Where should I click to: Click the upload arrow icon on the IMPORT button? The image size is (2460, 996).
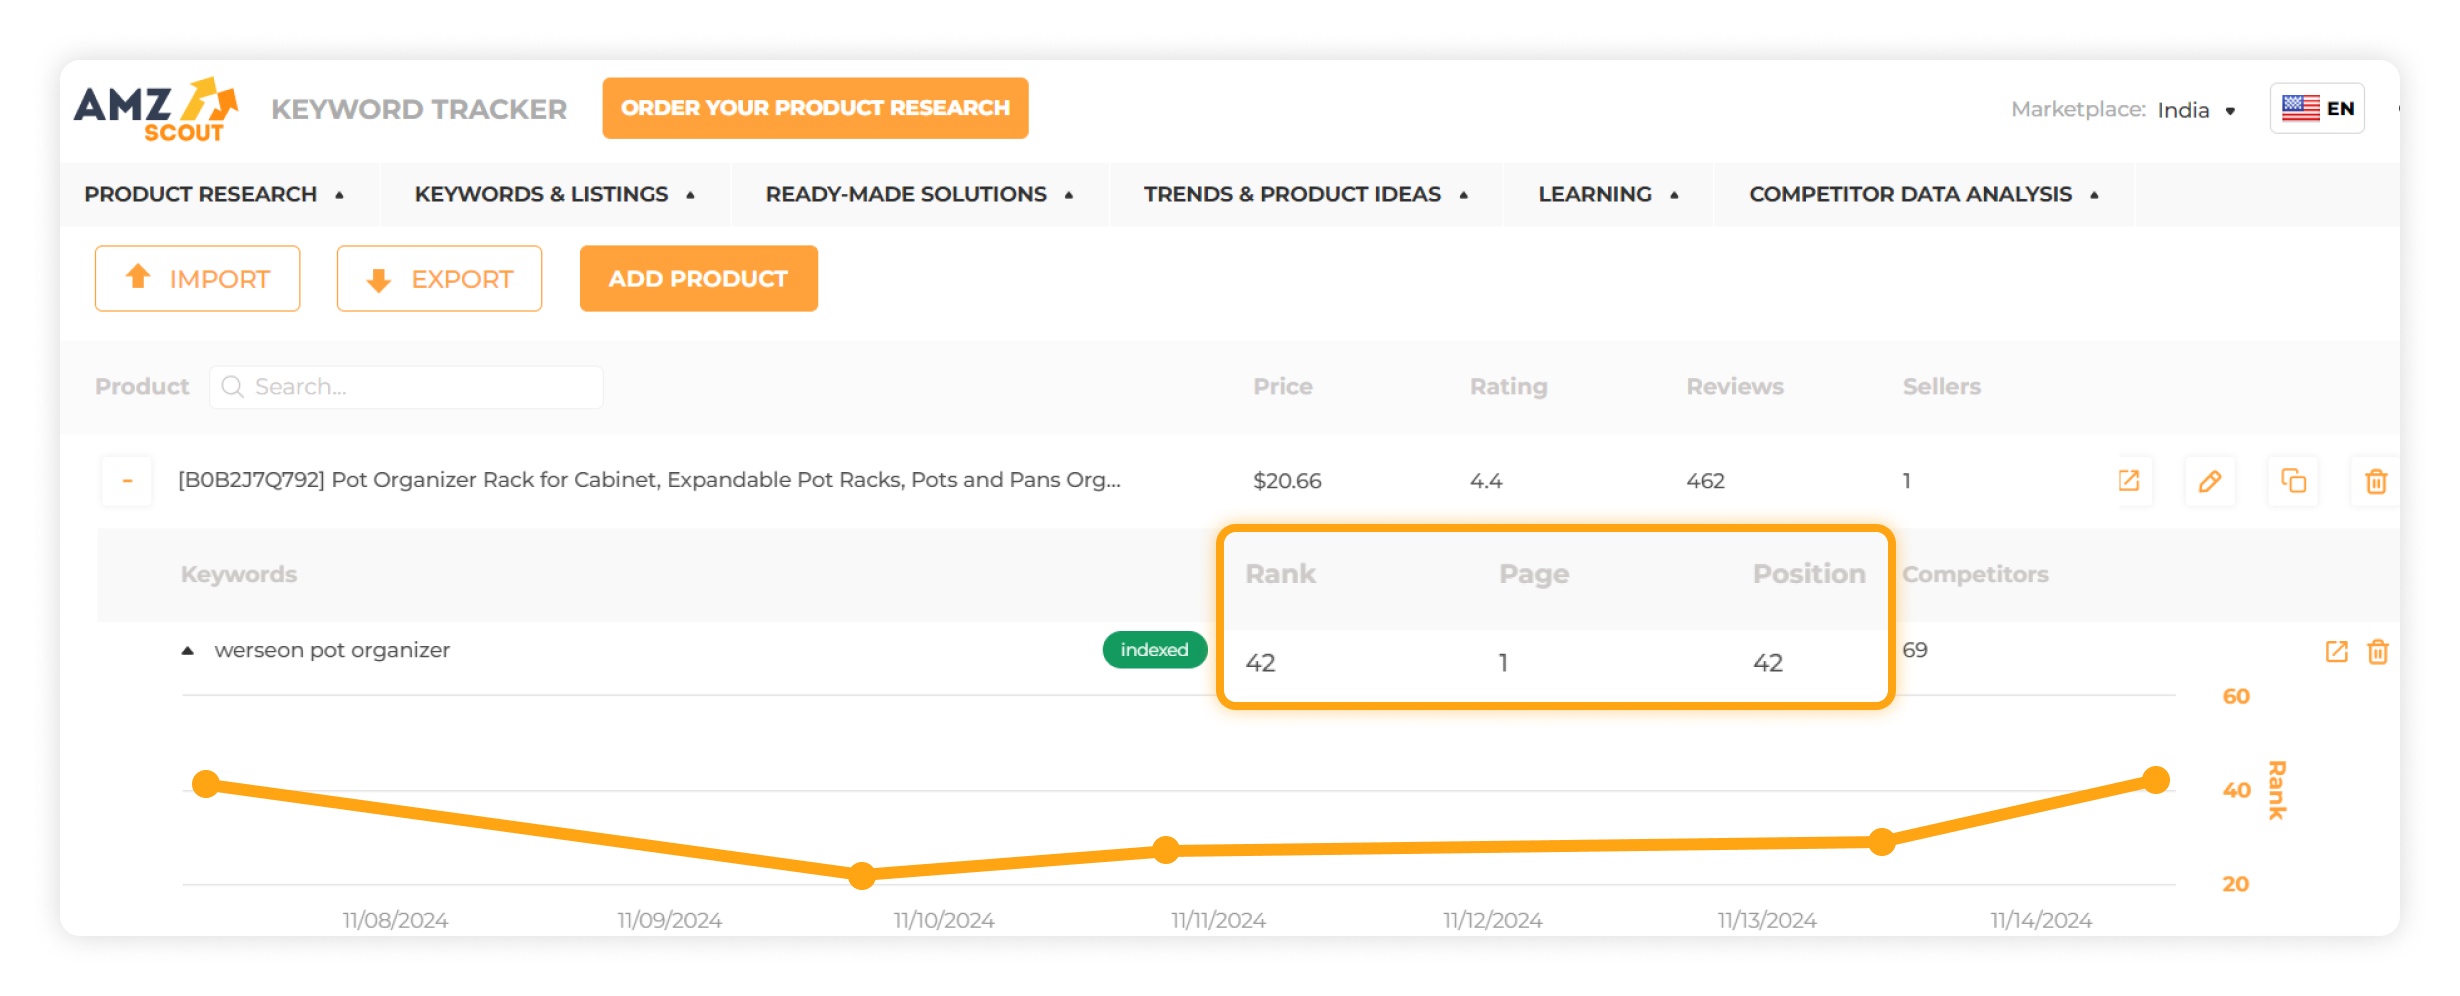point(138,278)
